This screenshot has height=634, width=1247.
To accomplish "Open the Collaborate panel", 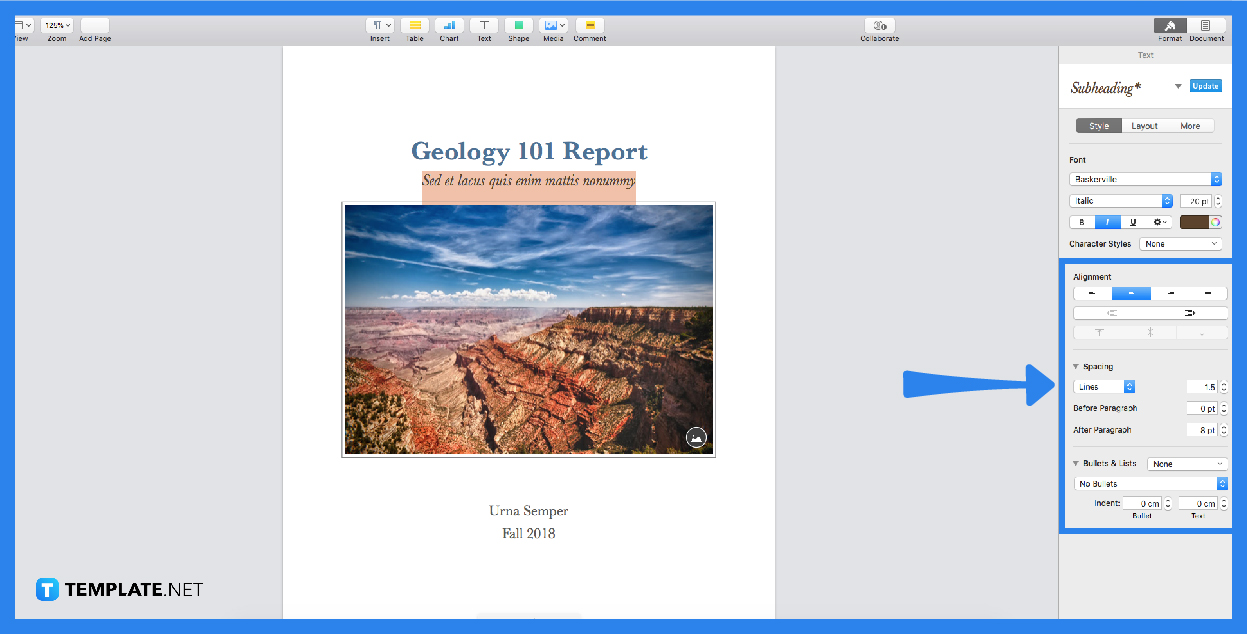I will click(879, 27).
